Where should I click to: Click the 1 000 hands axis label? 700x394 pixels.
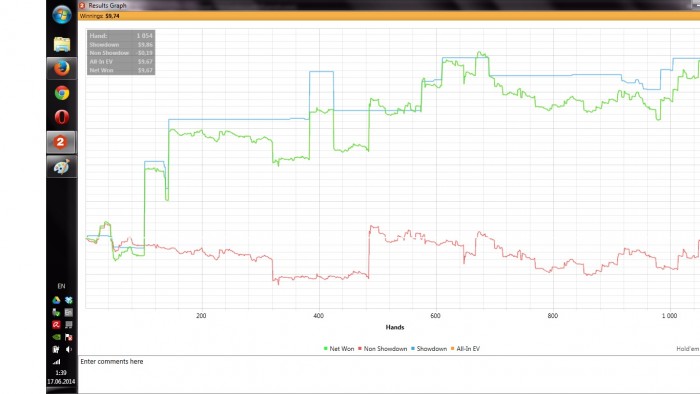click(x=669, y=316)
